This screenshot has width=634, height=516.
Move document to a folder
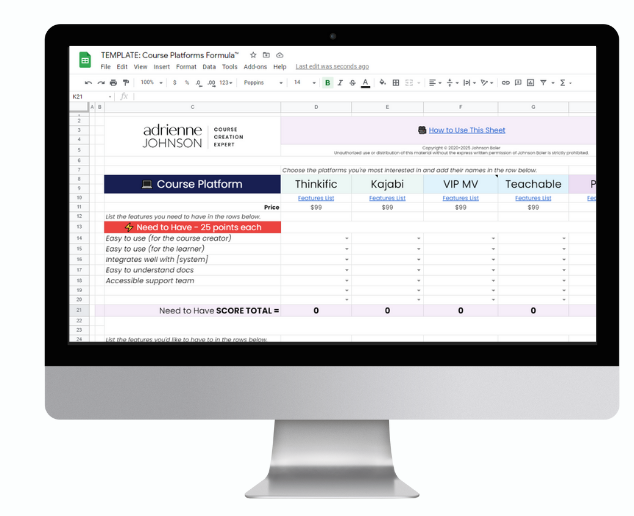[266, 55]
